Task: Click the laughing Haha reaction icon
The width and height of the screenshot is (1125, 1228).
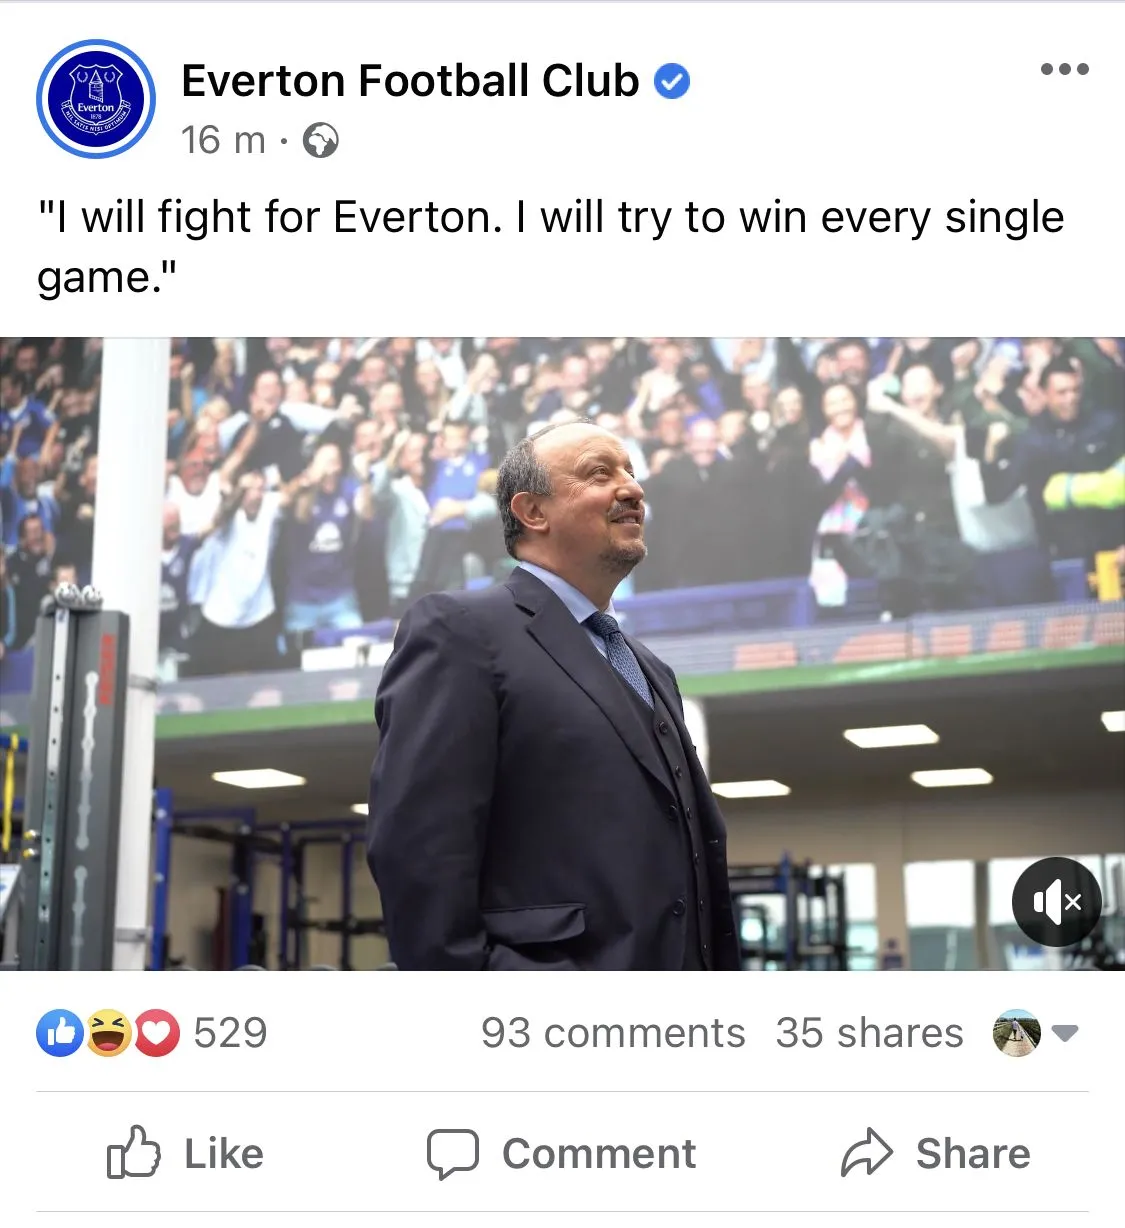Action: [108, 1033]
